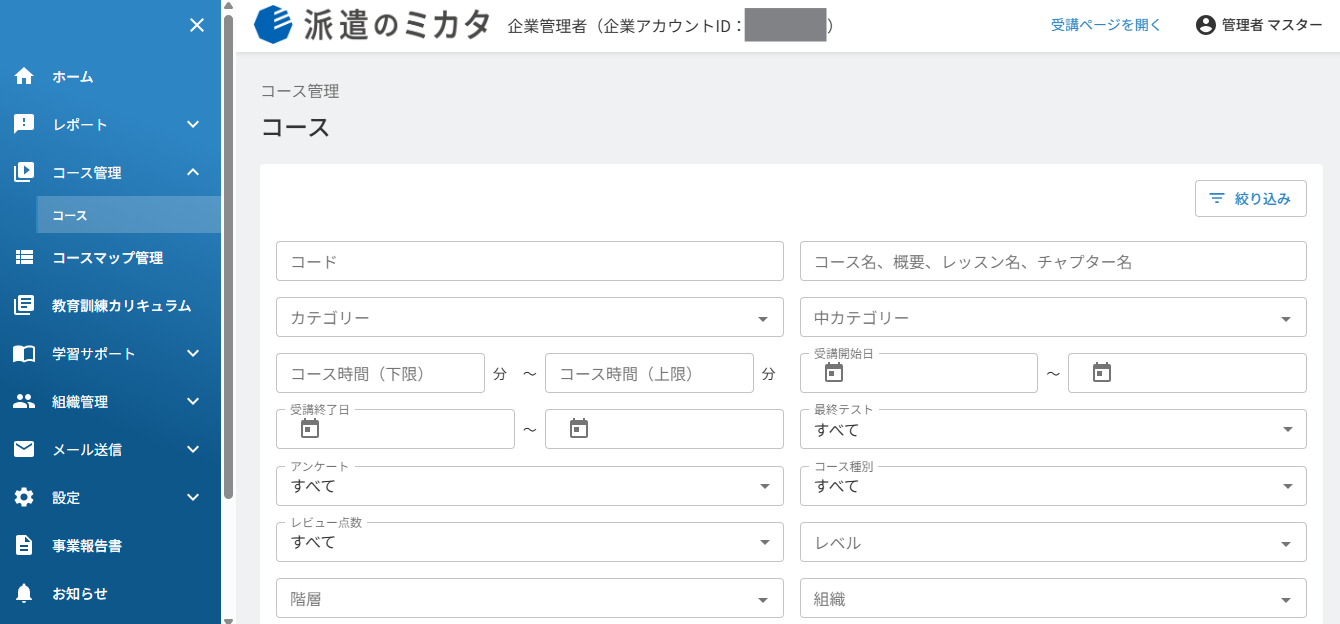Screen dimensions: 1340x624
Task: Click the filter icon in 絞り込み button
Action: 1217,198
